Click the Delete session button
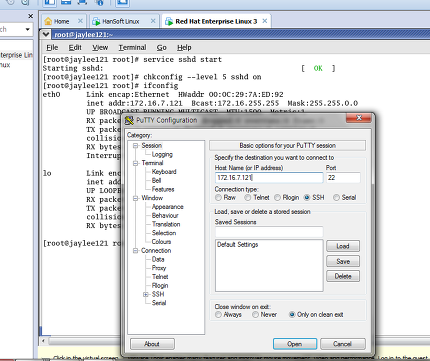The width and height of the screenshot is (430, 361). pos(343,276)
